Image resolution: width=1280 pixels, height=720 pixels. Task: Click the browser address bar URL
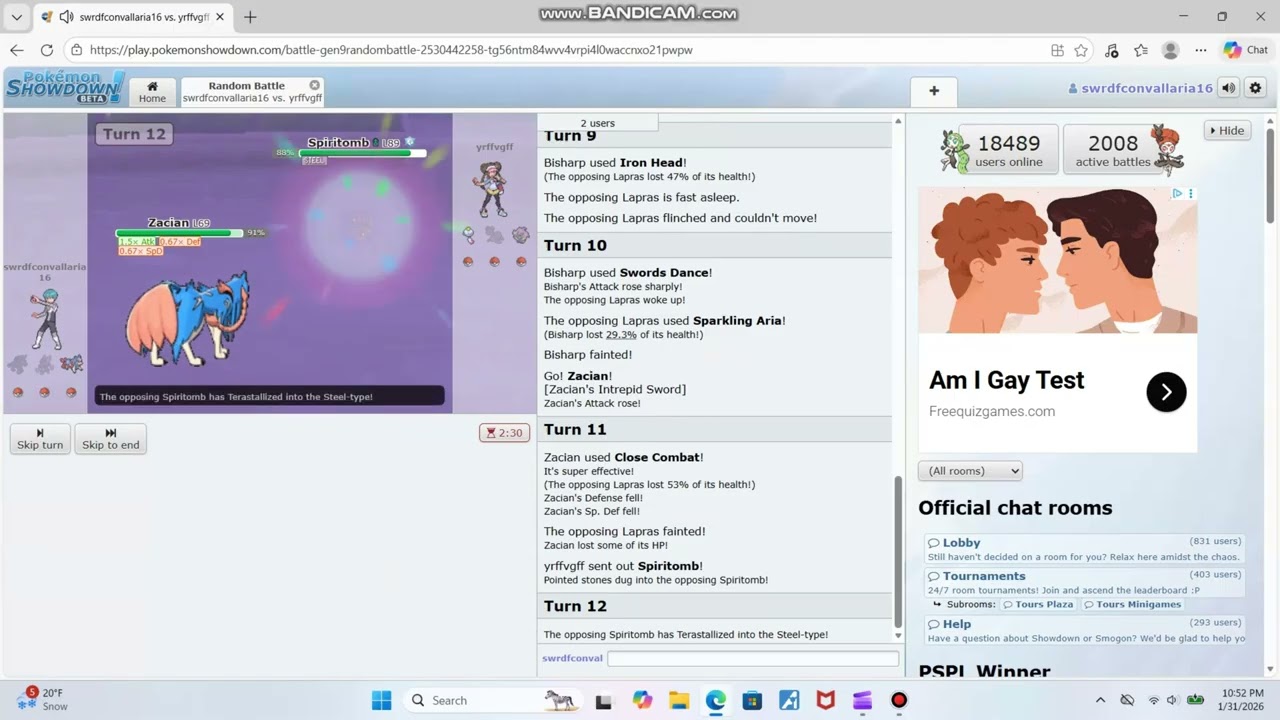[x=391, y=50]
